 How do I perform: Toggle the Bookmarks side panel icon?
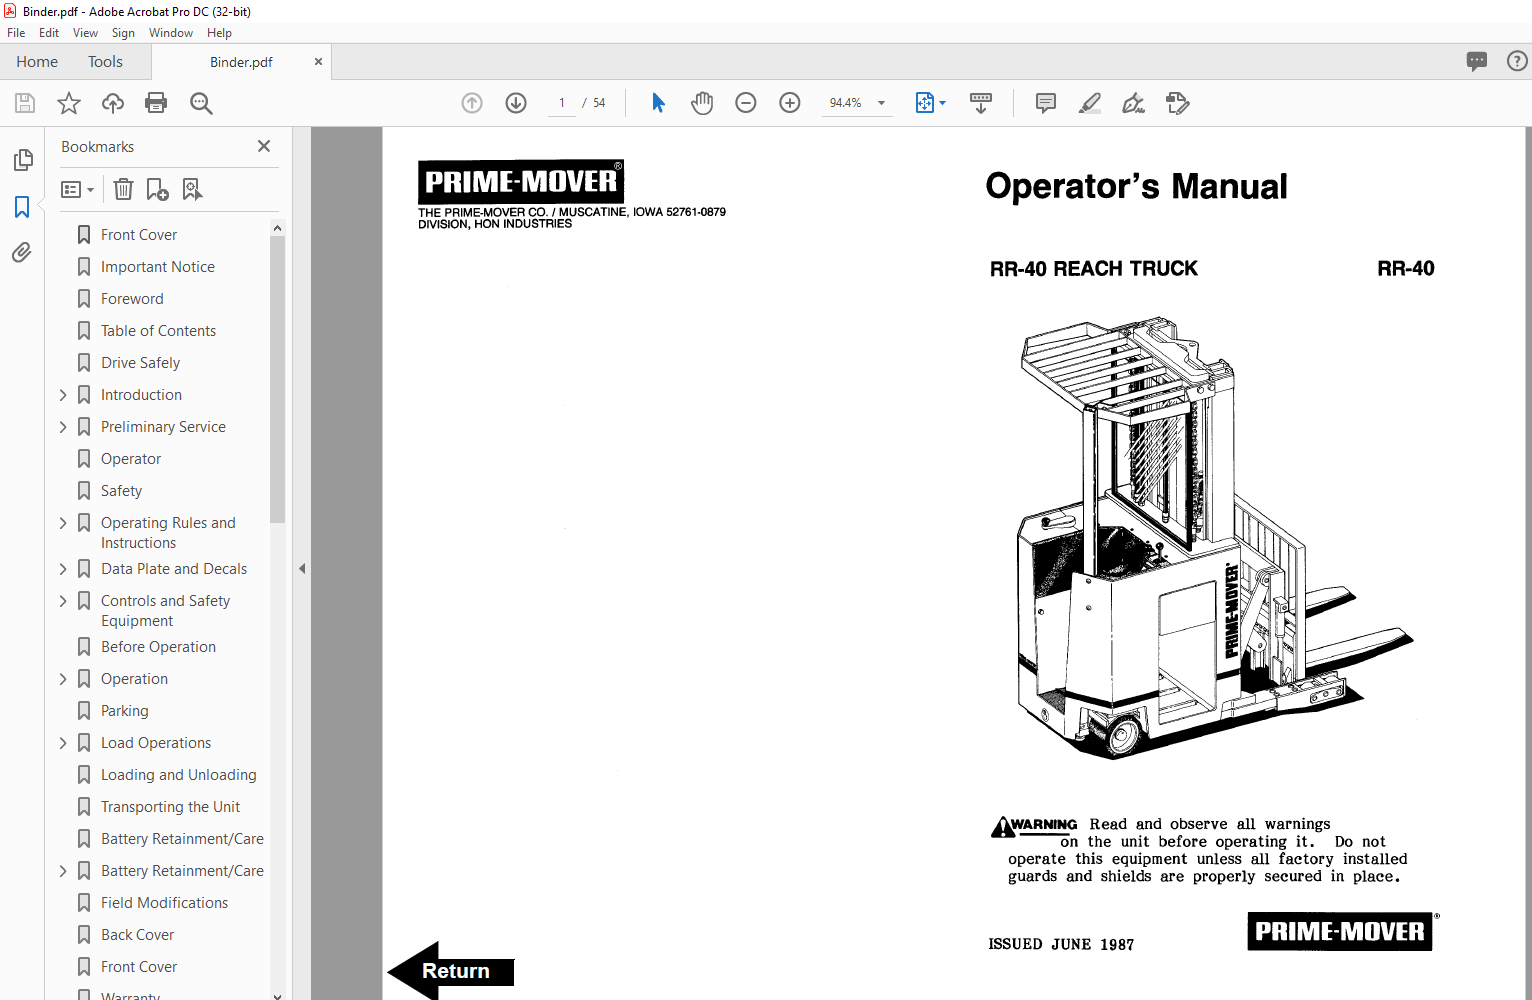(22, 207)
